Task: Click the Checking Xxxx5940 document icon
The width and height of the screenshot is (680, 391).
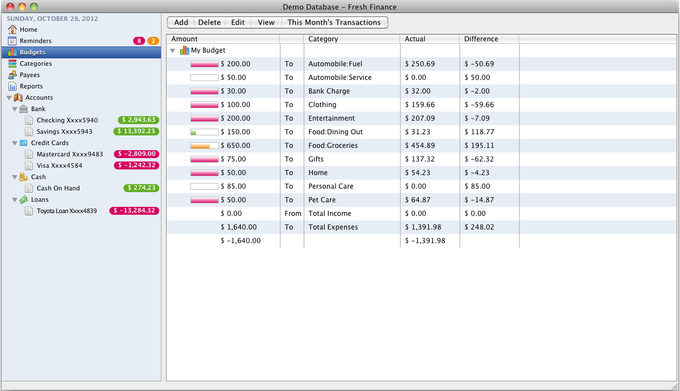Action: click(x=29, y=120)
